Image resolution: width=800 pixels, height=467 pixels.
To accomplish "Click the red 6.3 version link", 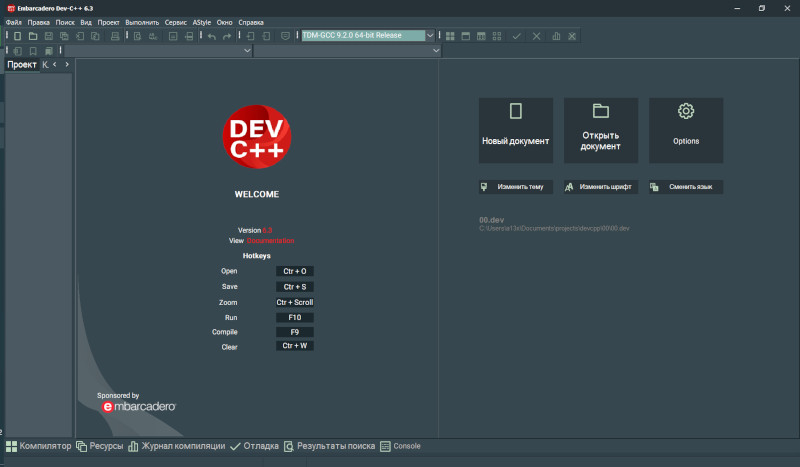I will [x=267, y=230].
